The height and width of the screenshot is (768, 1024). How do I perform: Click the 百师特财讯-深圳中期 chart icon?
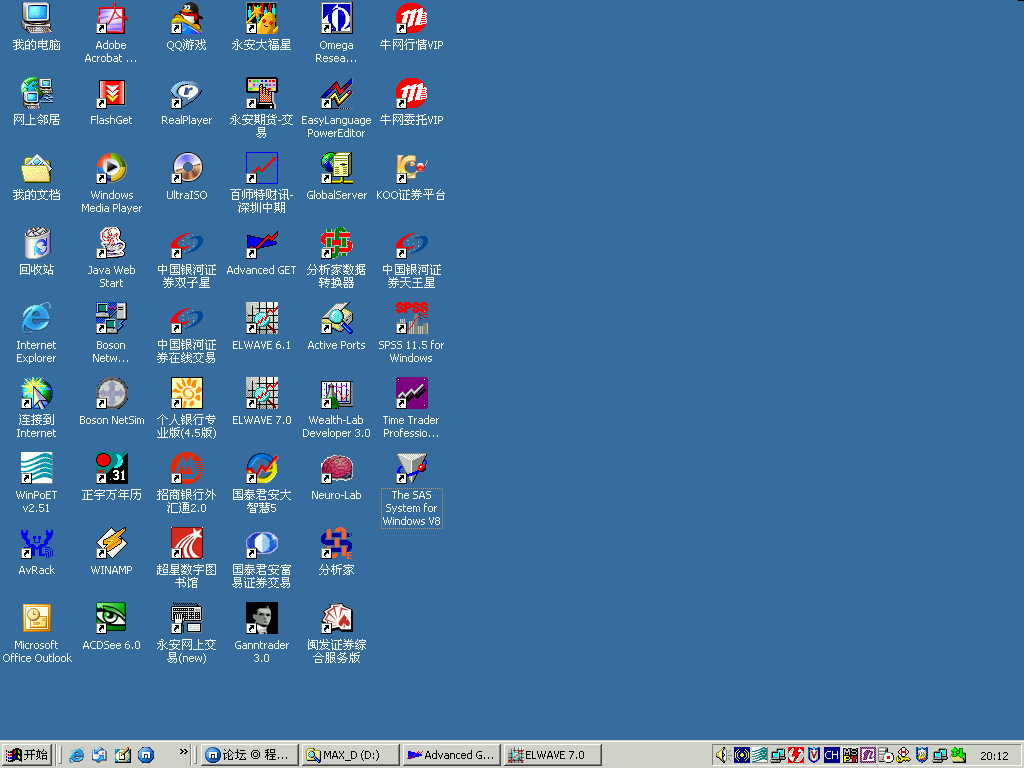point(261,168)
